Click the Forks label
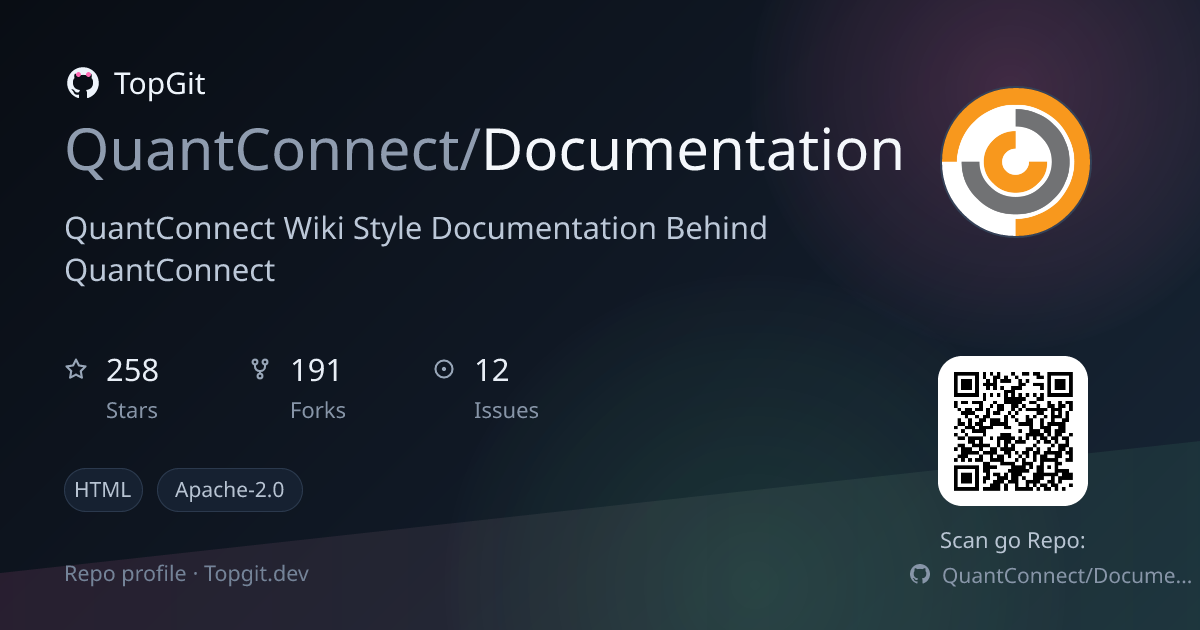 pos(318,410)
